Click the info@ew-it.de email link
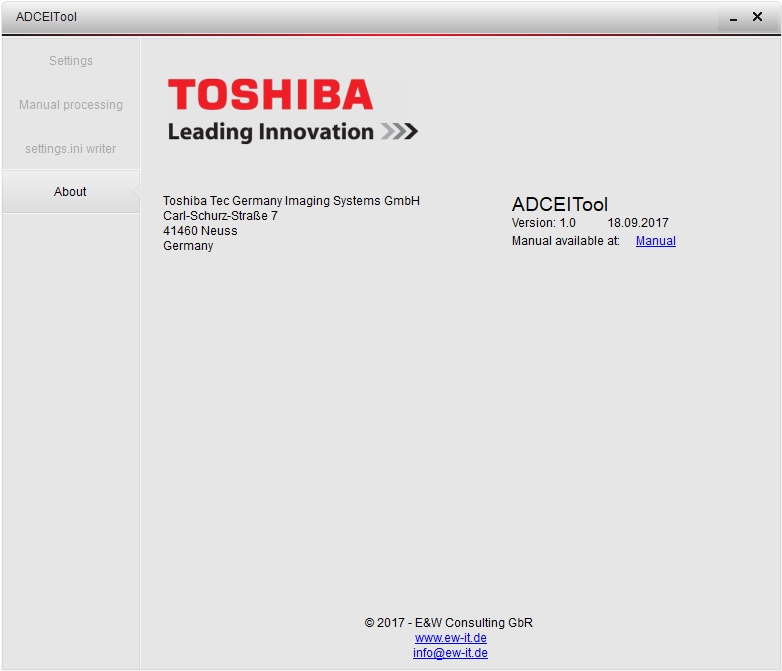 pyautogui.click(x=450, y=653)
